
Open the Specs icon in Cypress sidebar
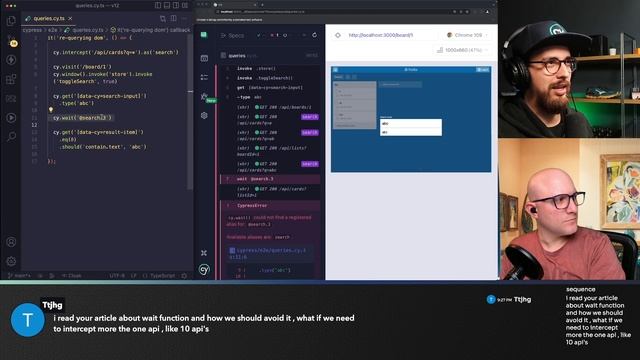point(204,58)
